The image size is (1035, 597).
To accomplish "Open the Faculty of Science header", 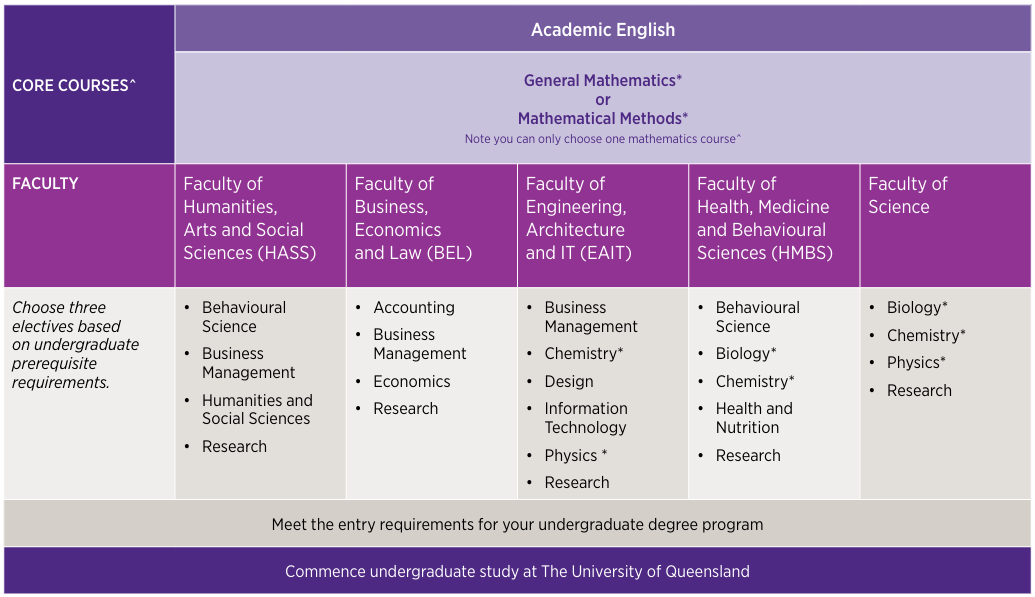I will [x=945, y=225].
